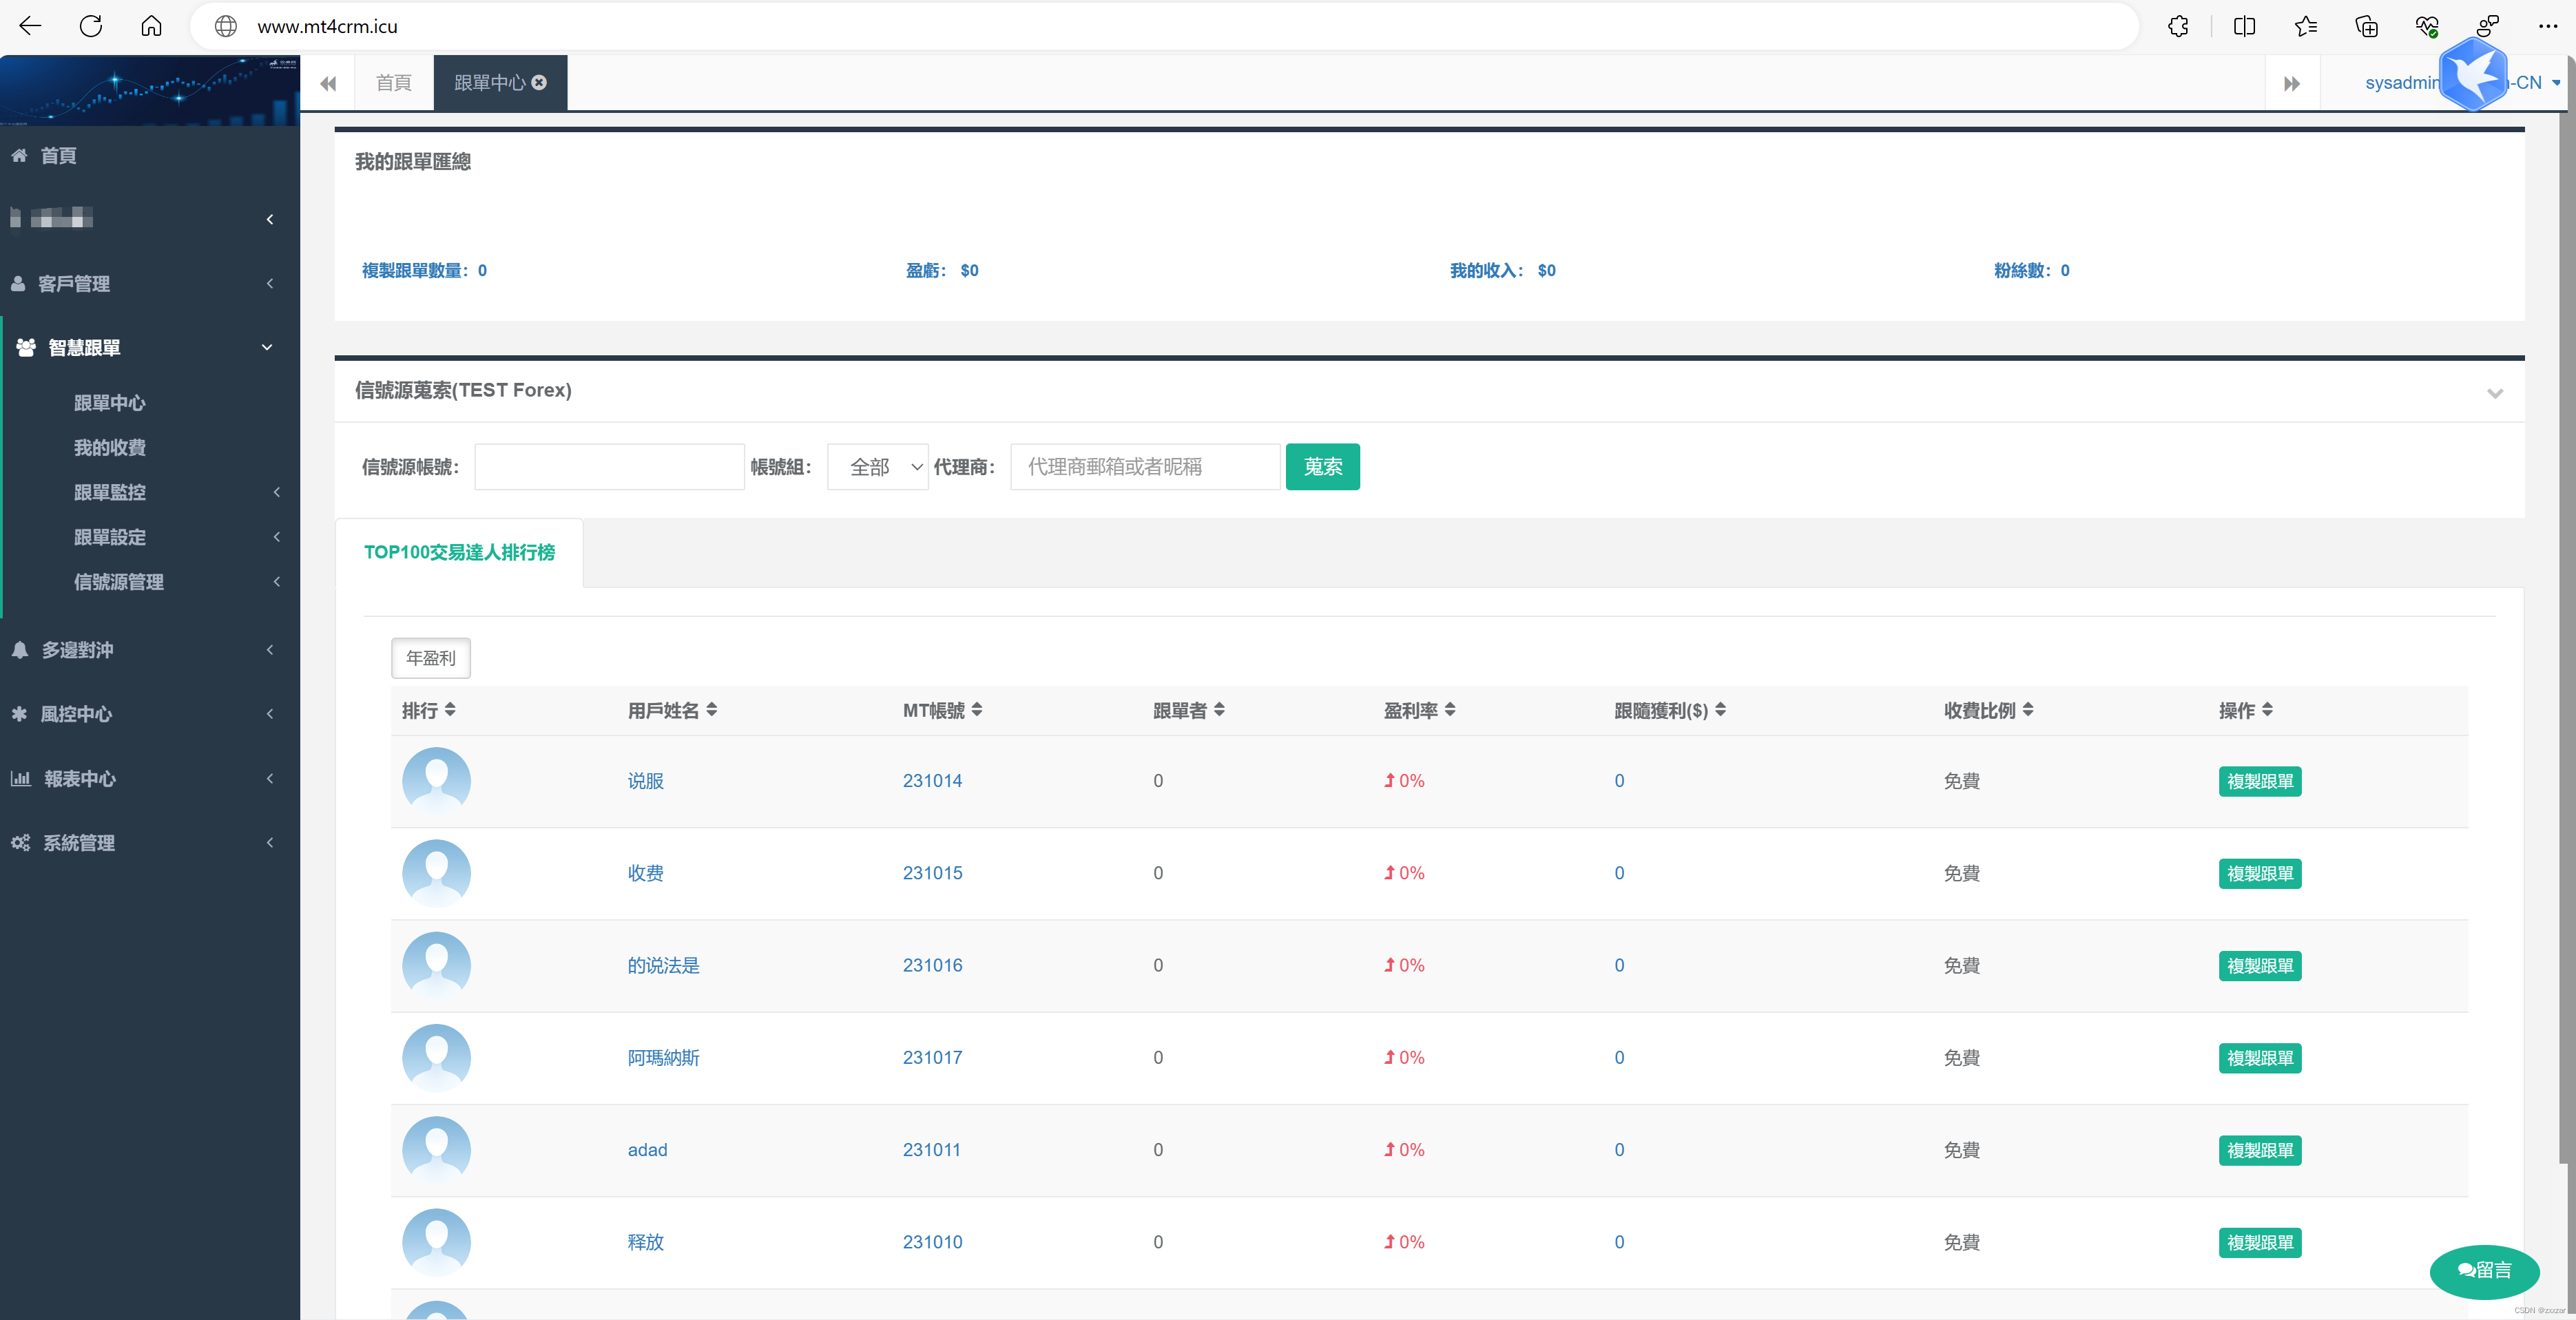Click the green 蒐索 search button
The width and height of the screenshot is (2576, 1320).
click(1322, 467)
